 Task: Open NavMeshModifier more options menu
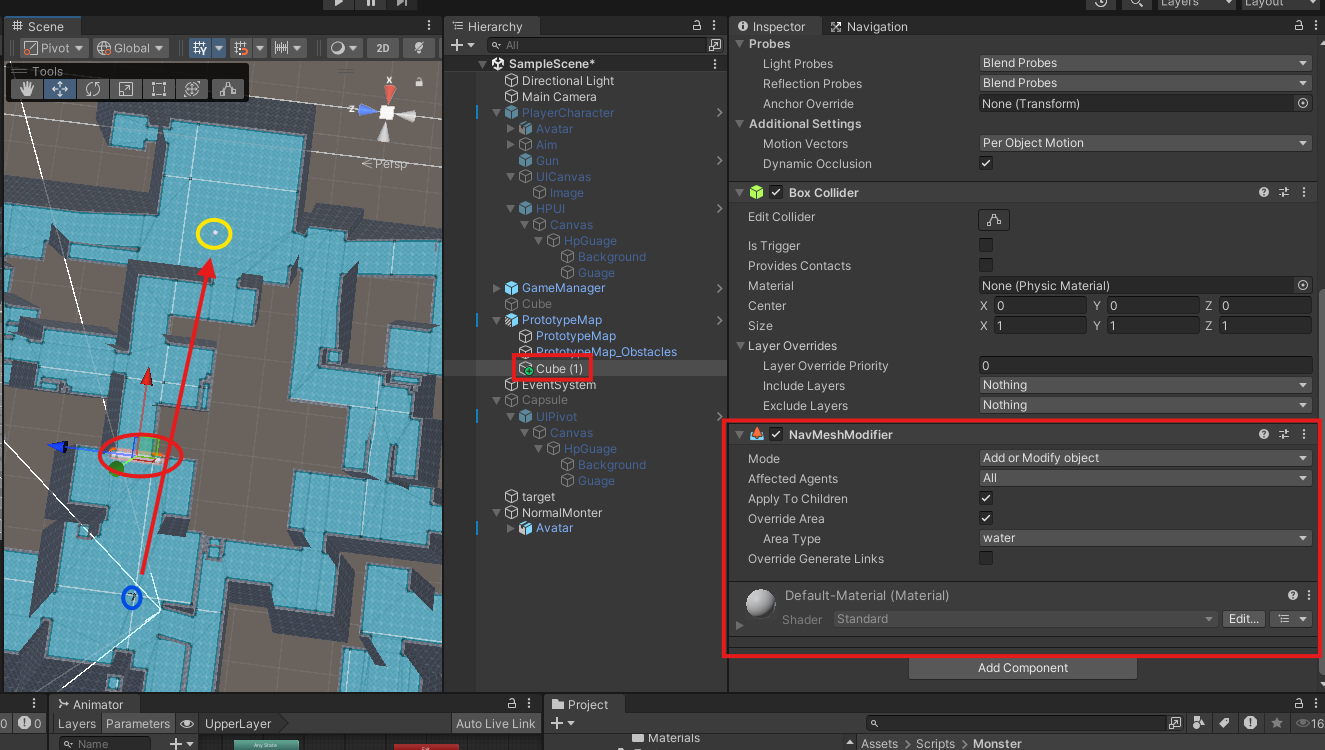pos(1304,434)
